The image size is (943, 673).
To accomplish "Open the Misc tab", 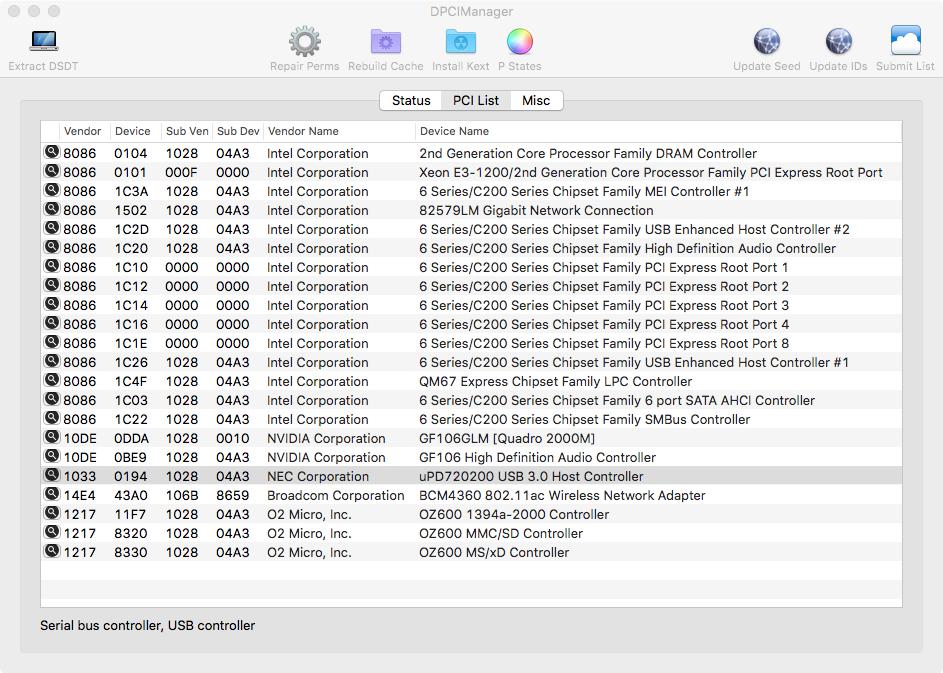I will (x=536, y=101).
